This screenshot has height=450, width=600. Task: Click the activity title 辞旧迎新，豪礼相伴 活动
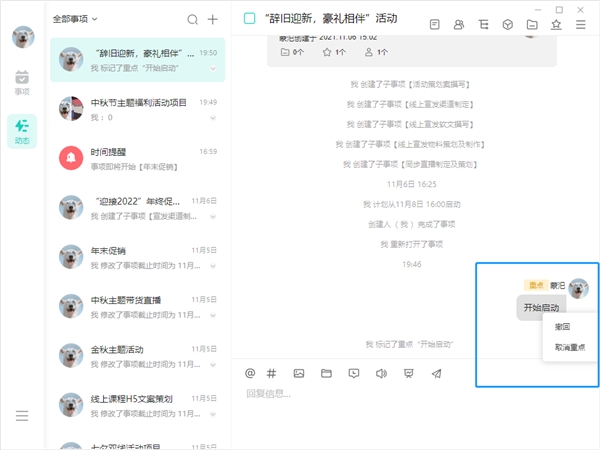[331, 18]
